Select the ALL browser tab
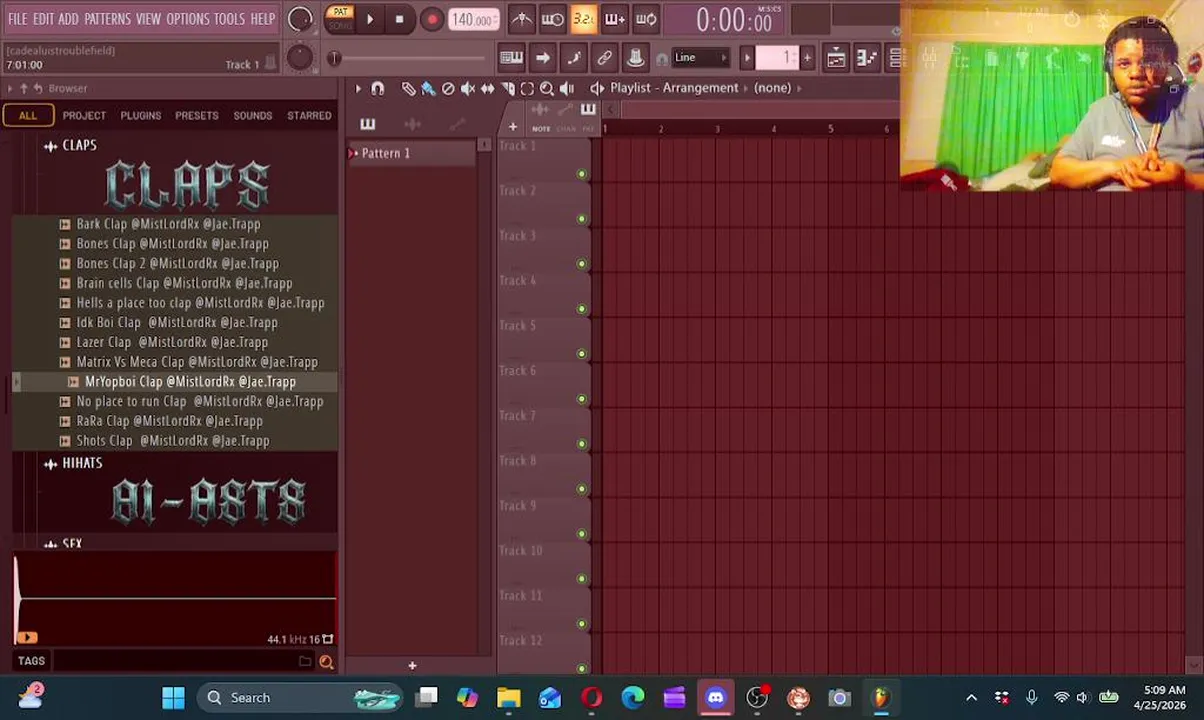Viewport: 1204px width, 720px height. tap(28, 116)
